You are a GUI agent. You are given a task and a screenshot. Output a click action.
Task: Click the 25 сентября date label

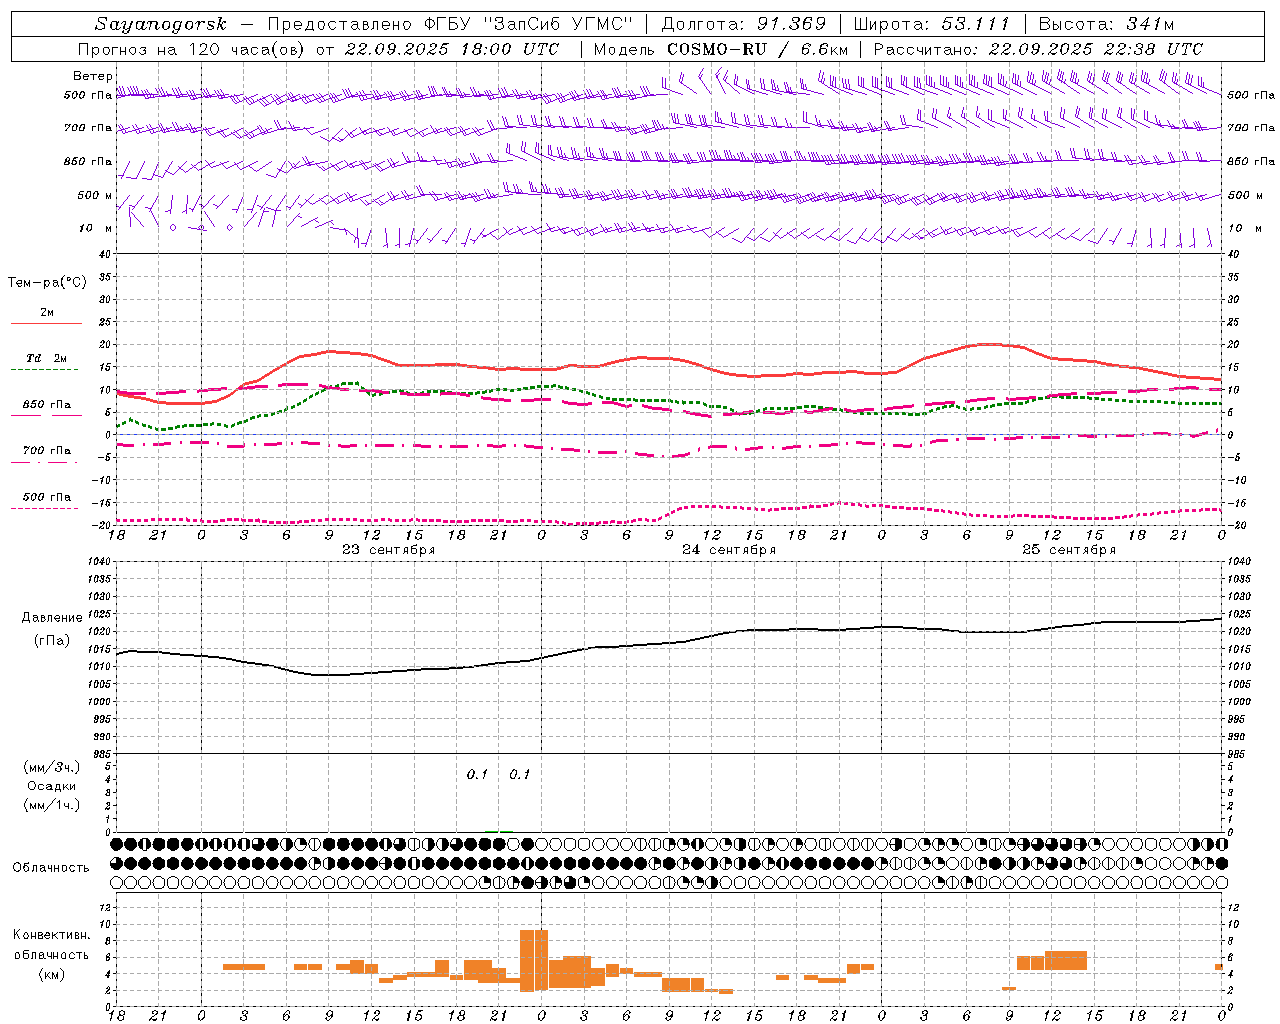click(x=1069, y=550)
